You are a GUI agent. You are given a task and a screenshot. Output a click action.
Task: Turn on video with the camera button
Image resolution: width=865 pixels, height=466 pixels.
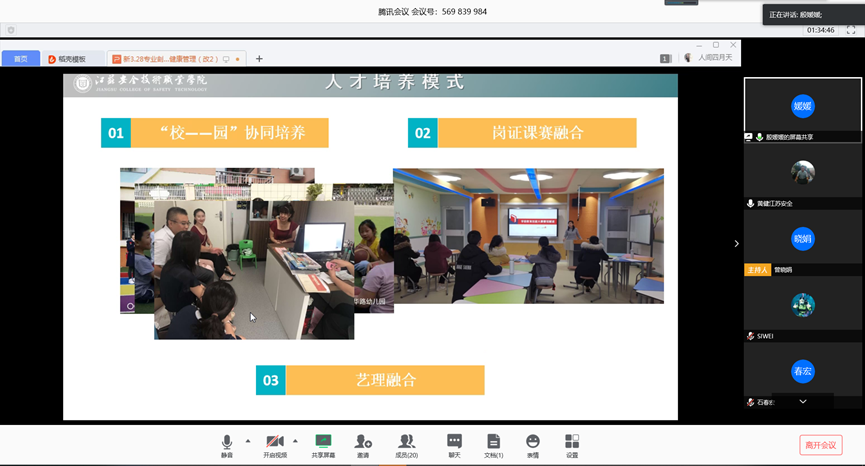pyautogui.click(x=275, y=442)
